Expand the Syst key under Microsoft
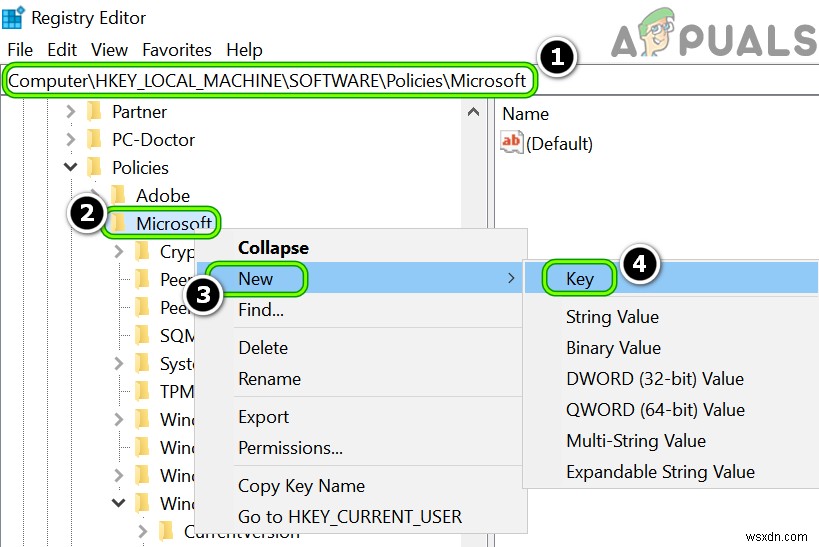Screen dimensions: 819x547 [119, 363]
